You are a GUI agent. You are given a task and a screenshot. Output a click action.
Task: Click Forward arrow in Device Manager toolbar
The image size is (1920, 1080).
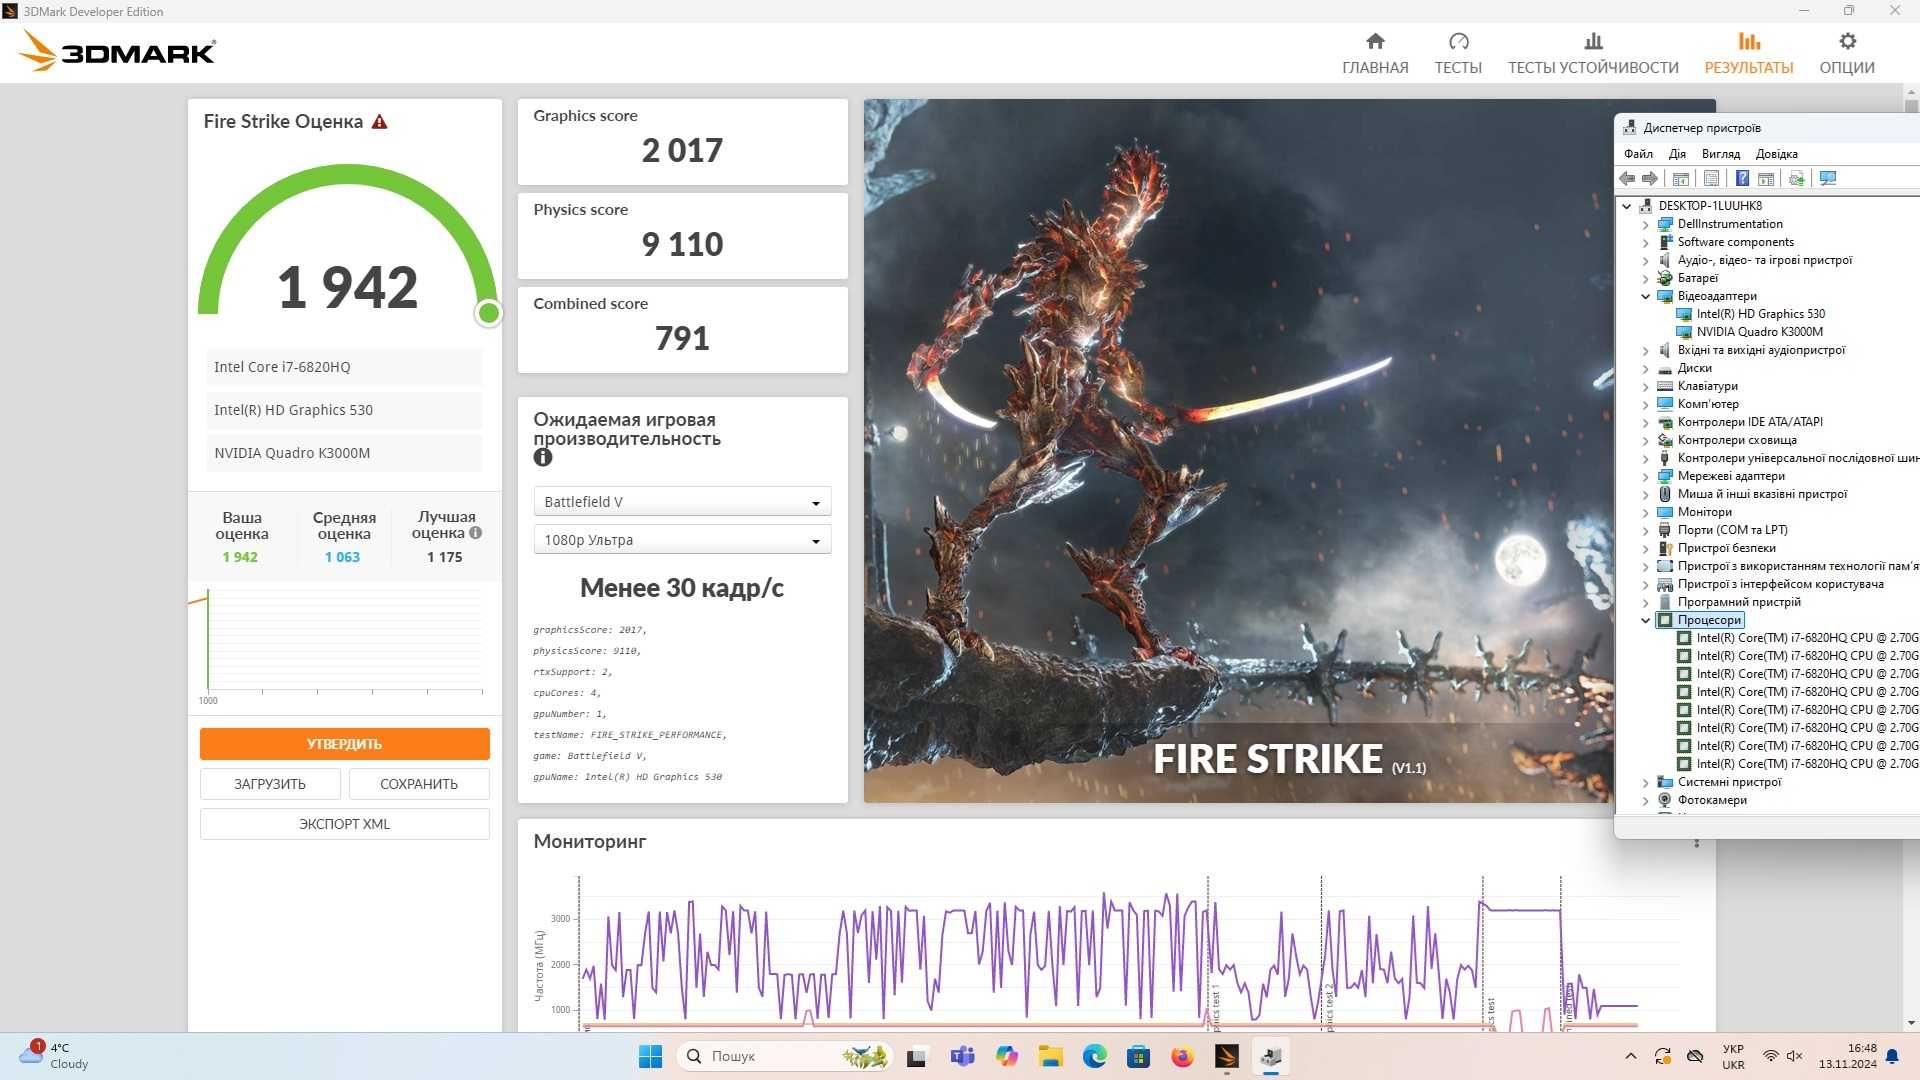click(1649, 178)
